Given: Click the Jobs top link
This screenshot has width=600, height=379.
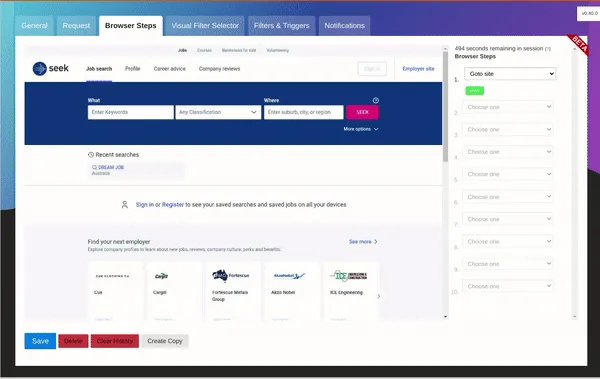Looking at the screenshot, I should click(183, 50).
